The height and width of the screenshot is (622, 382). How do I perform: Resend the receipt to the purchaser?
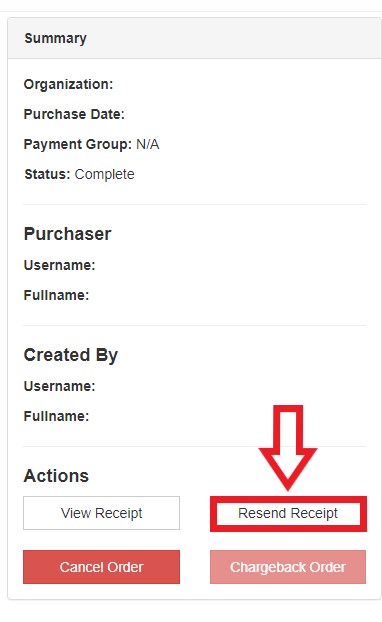[288, 513]
